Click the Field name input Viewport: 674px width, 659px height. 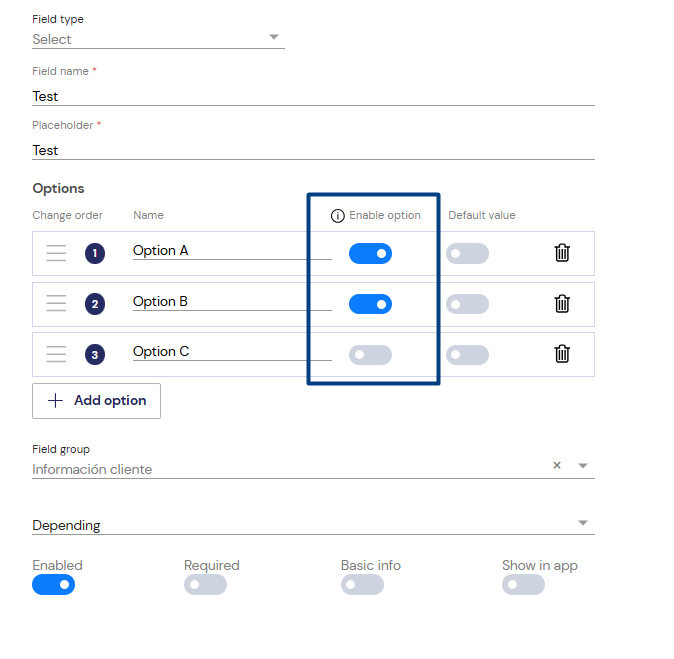coord(313,96)
